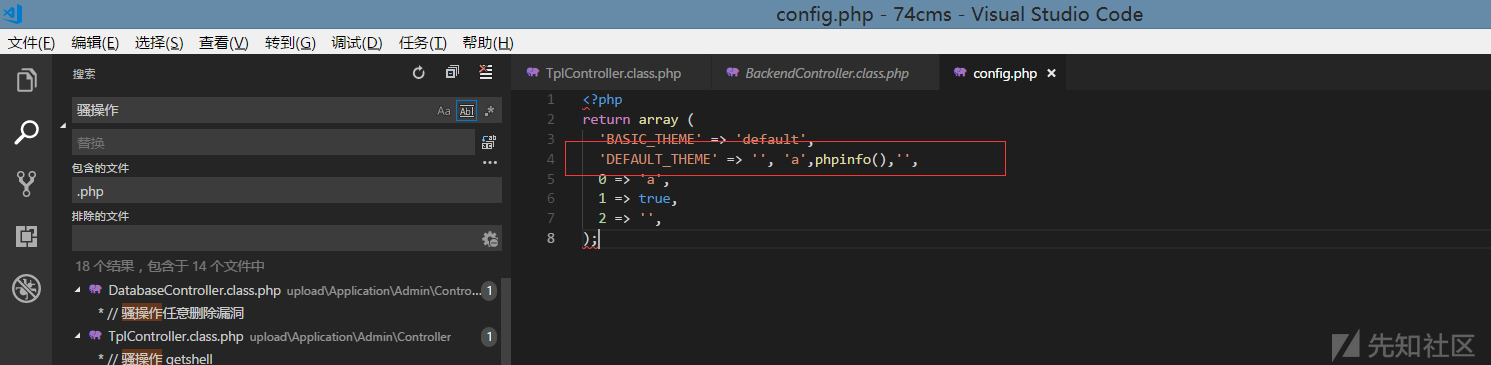Click the replace (替换) input field

[x=273, y=142]
